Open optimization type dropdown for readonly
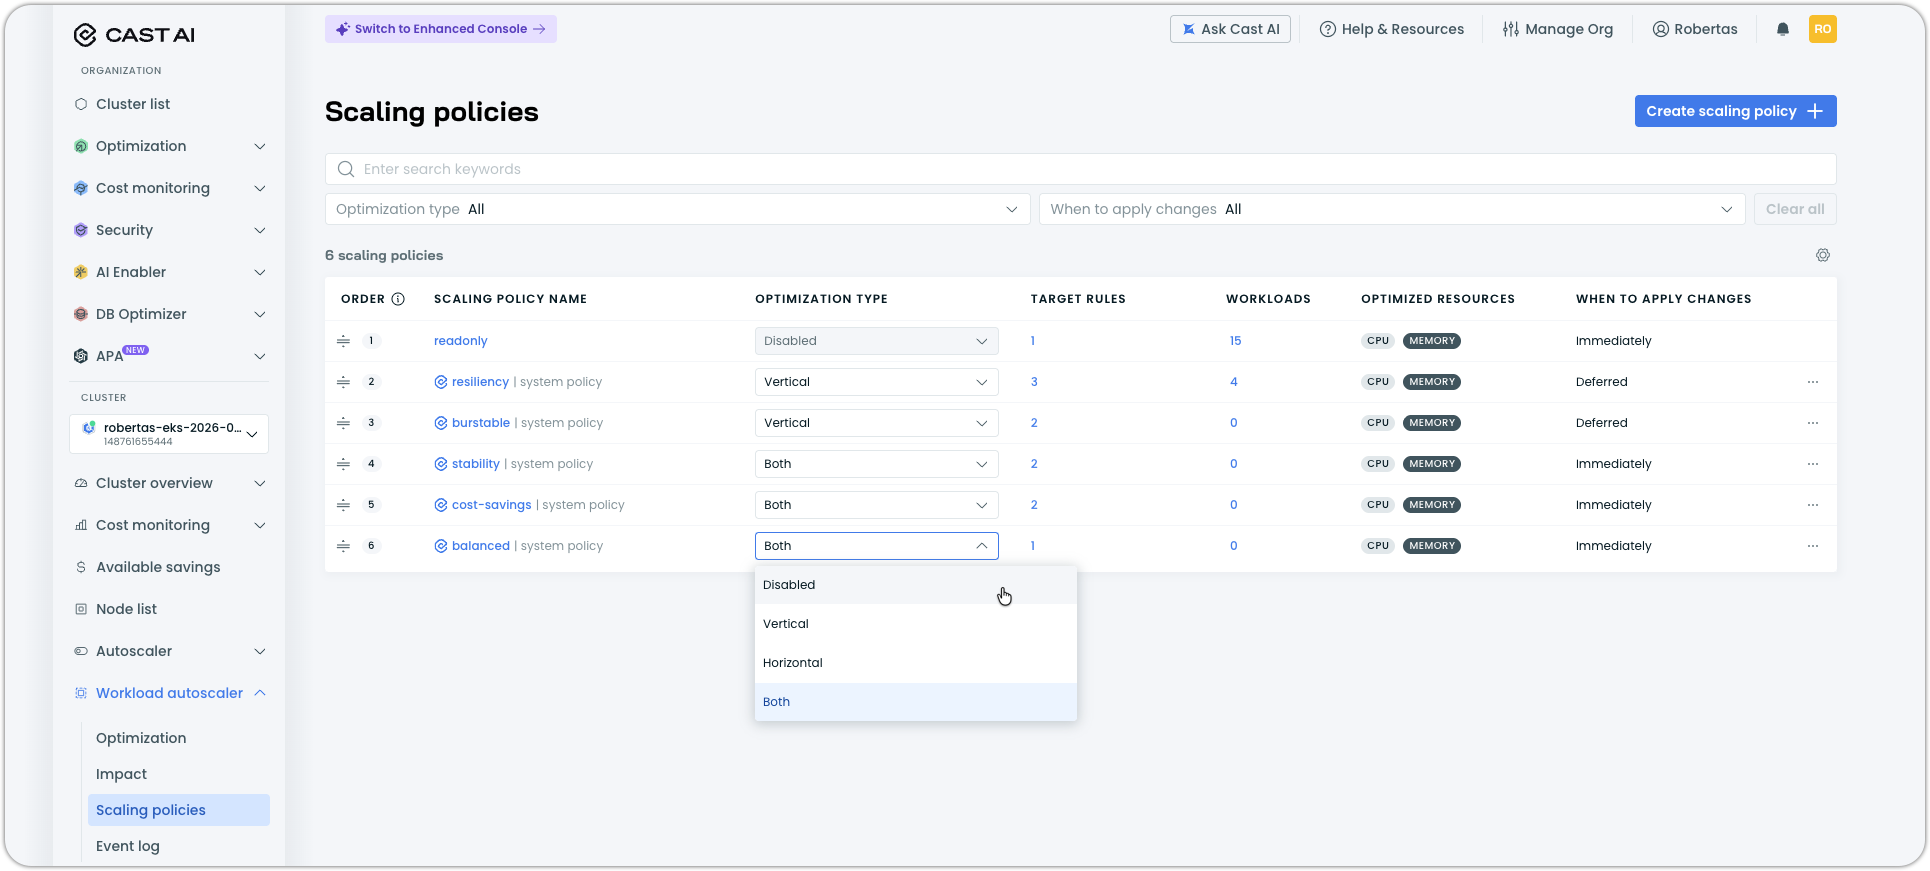This screenshot has width=1930, height=871. [876, 341]
